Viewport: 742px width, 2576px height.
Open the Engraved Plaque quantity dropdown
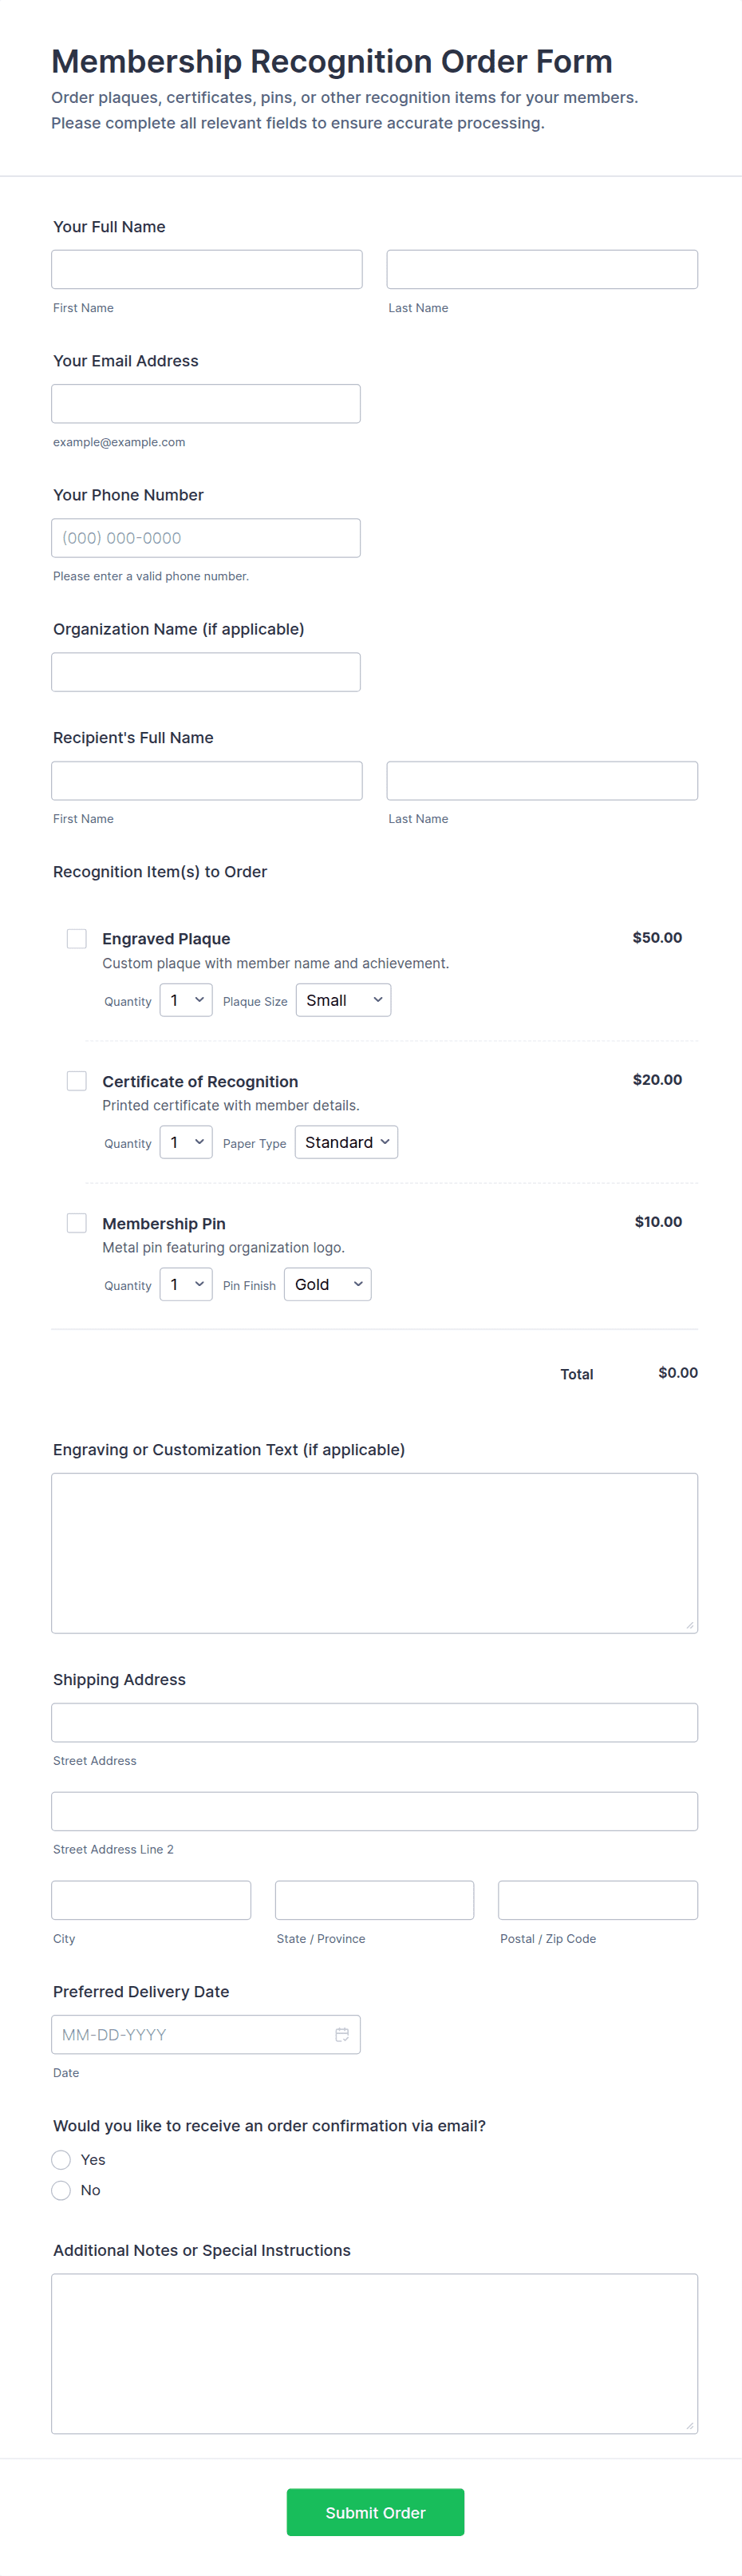[x=186, y=1000]
